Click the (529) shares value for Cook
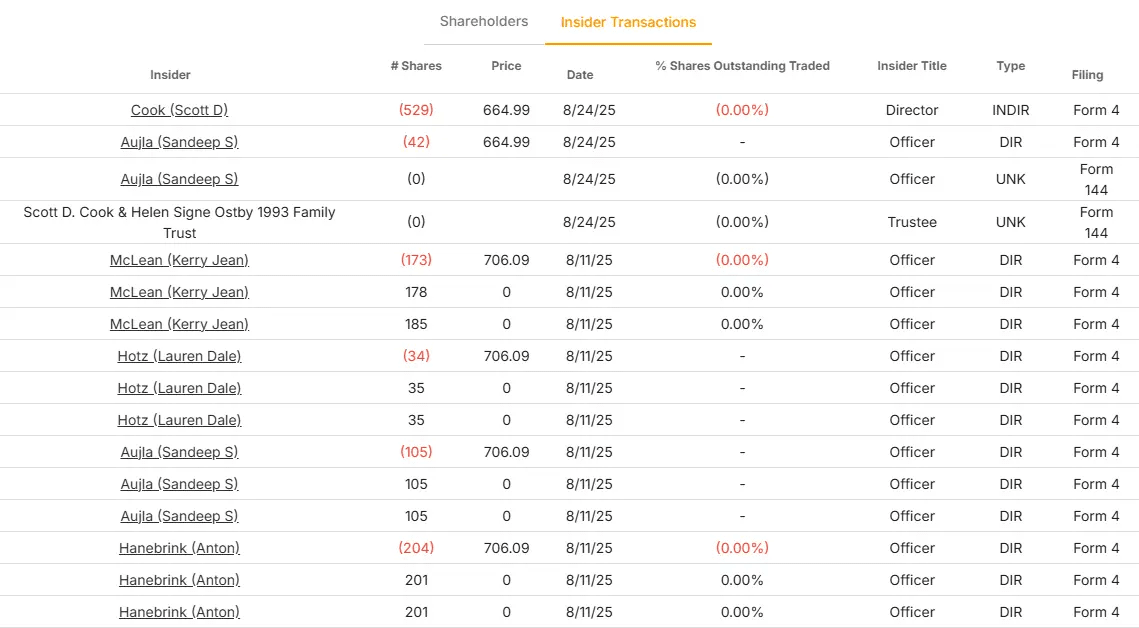The width and height of the screenshot is (1139, 628). click(x=416, y=110)
